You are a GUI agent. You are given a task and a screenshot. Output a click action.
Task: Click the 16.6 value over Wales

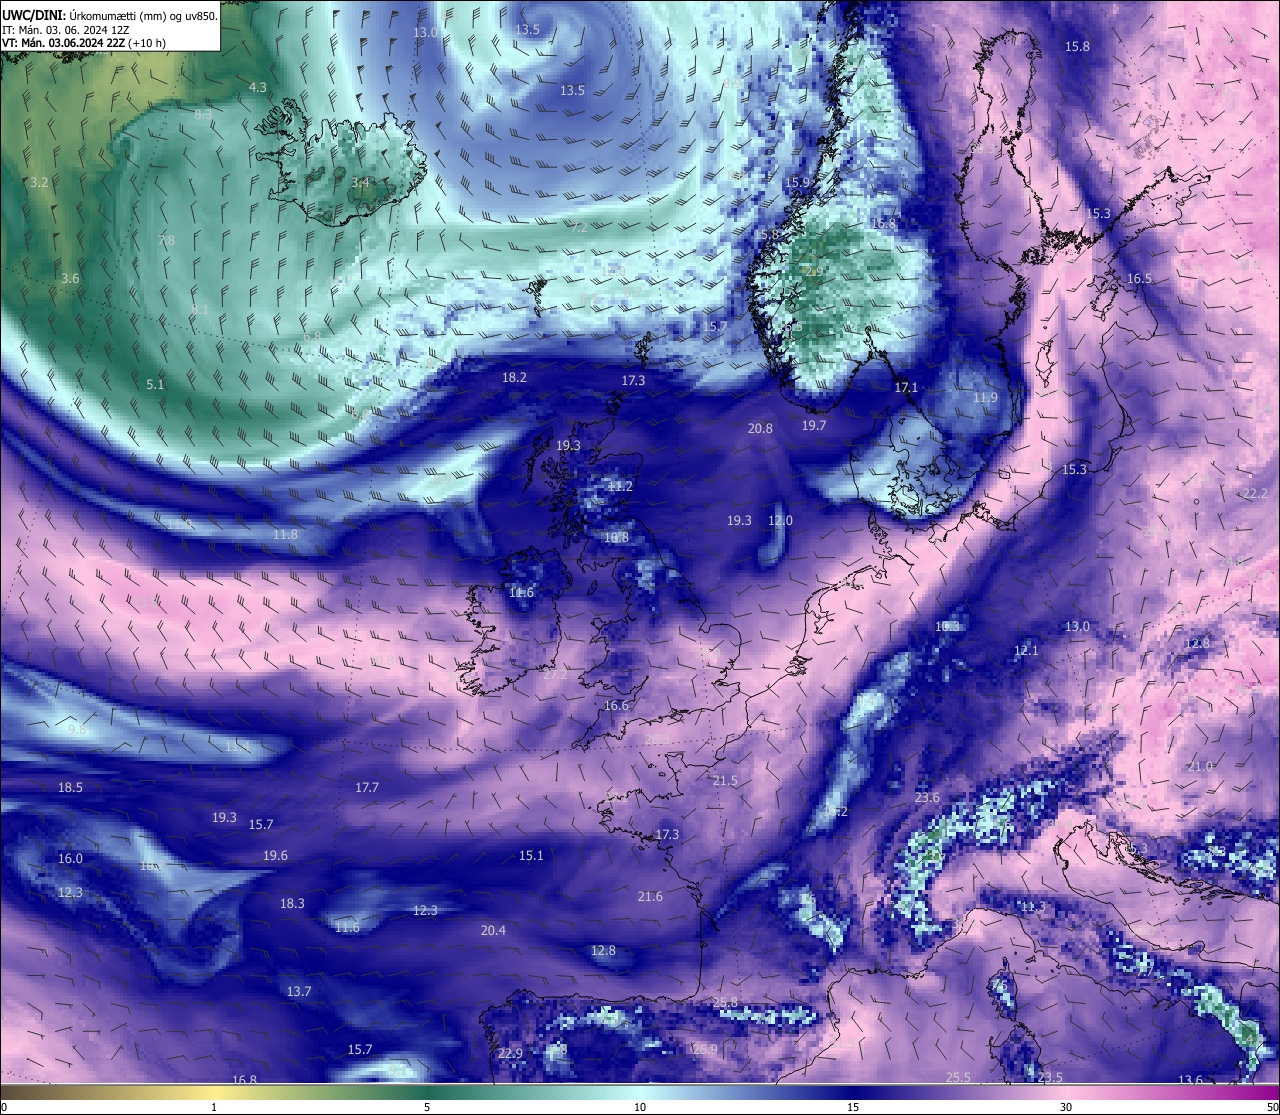coord(616,706)
